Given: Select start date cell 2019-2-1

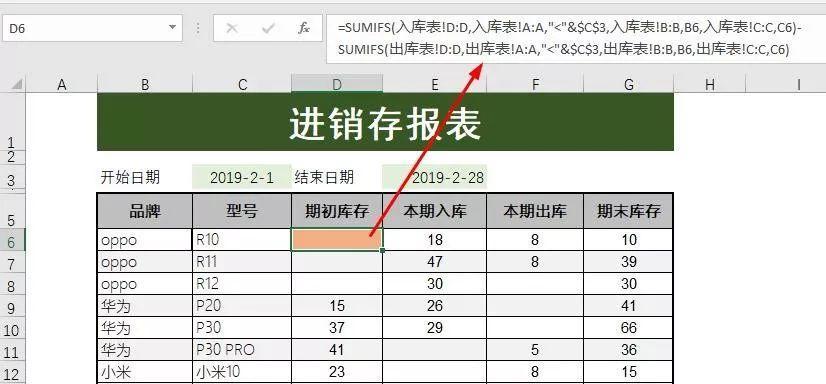Looking at the screenshot, I should 242,177.
